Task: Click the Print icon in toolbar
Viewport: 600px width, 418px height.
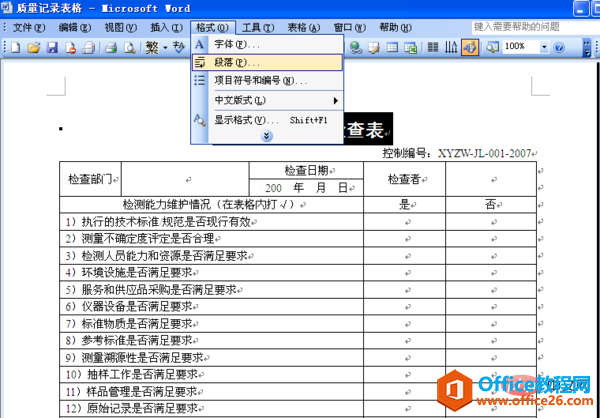Action: (111, 47)
